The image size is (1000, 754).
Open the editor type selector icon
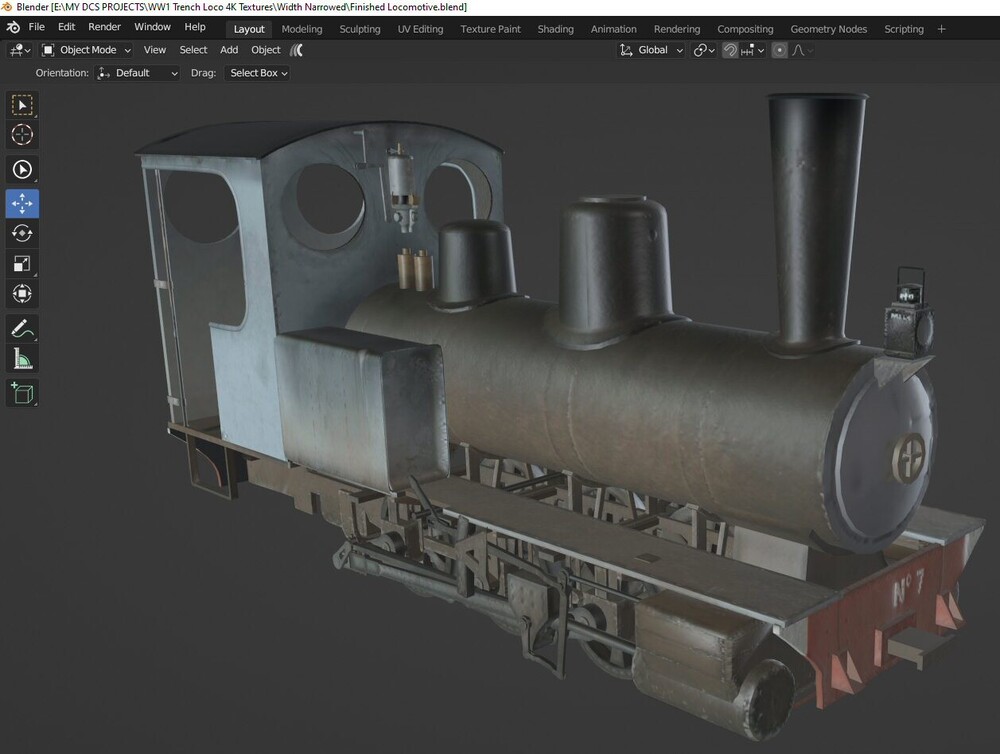click(19, 50)
